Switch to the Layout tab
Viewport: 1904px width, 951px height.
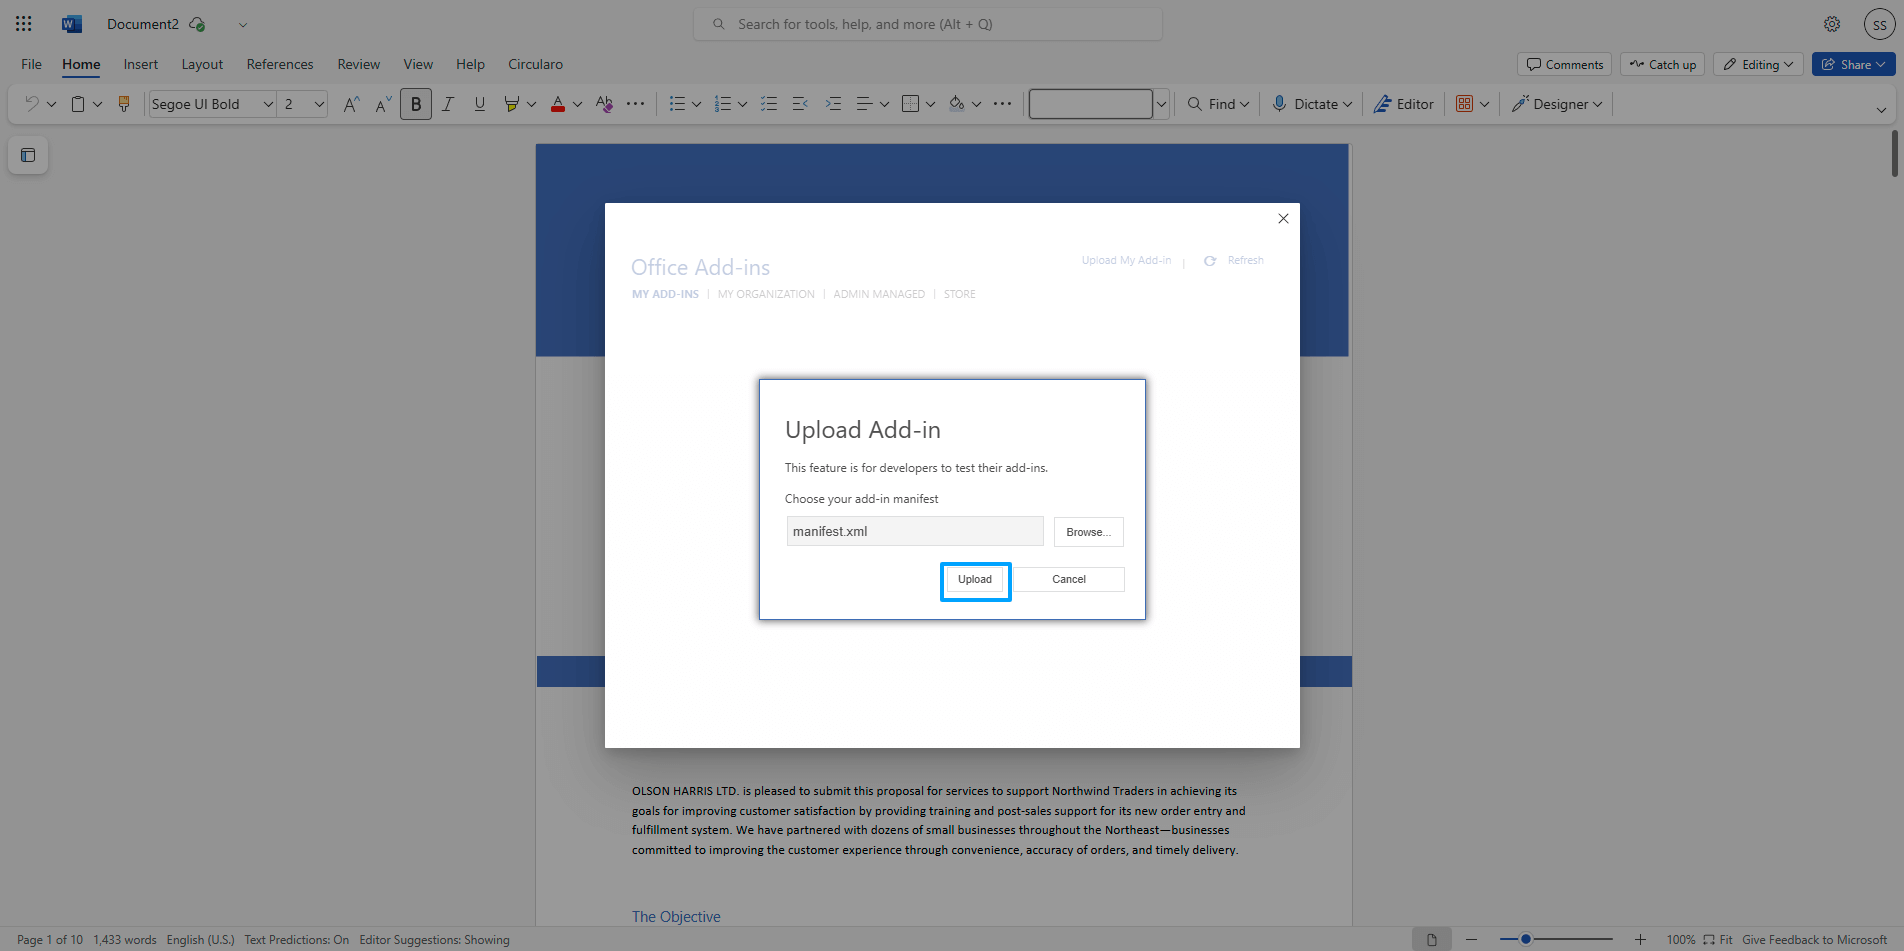202,64
